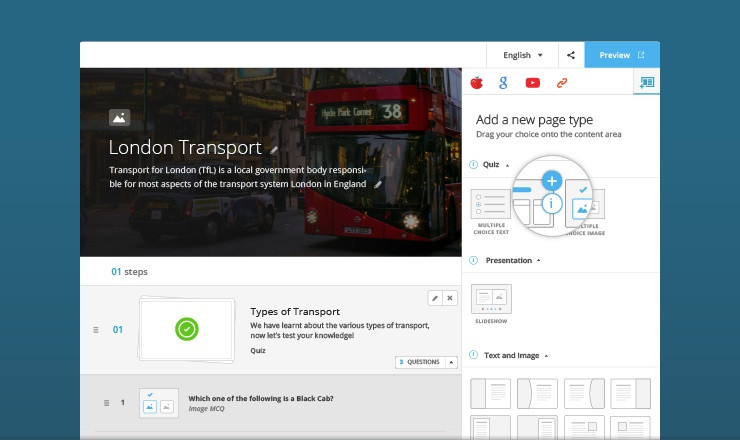
Task: Click the 'Add a new page type' heading
Action: (x=534, y=120)
